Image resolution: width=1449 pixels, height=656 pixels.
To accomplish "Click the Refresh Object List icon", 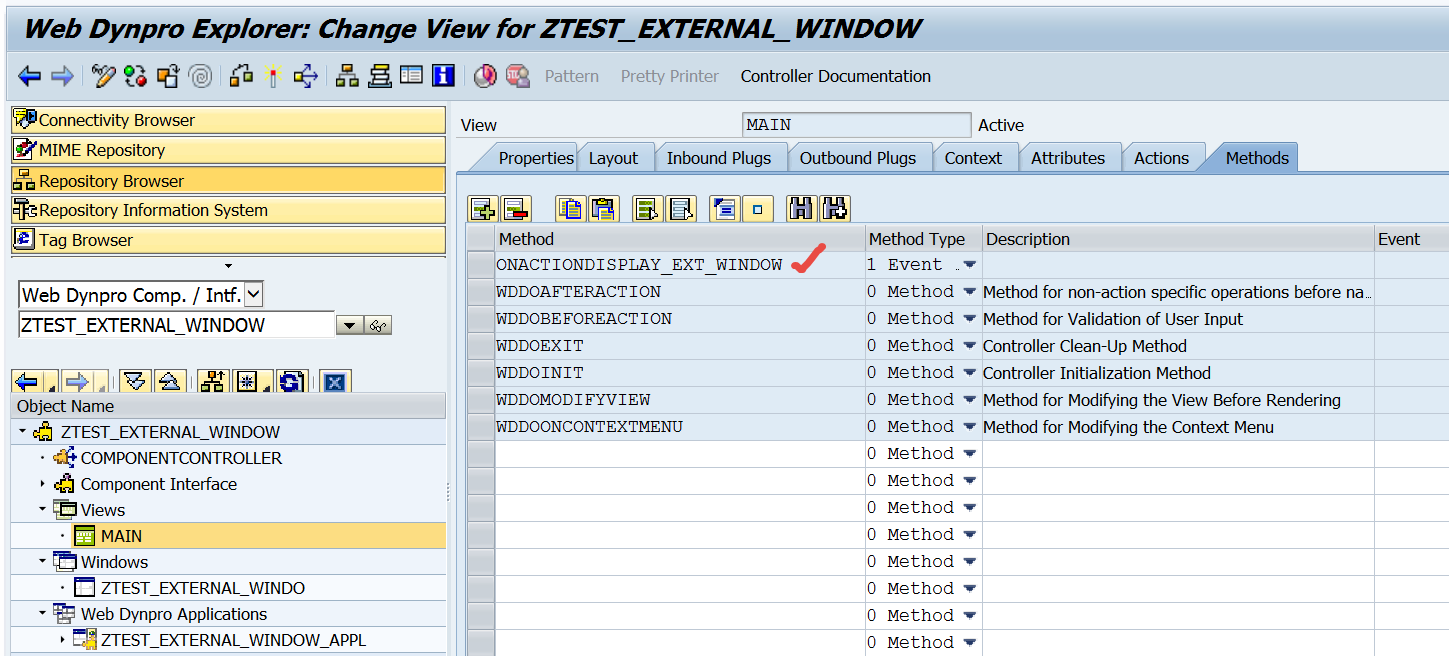I will click(x=291, y=381).
